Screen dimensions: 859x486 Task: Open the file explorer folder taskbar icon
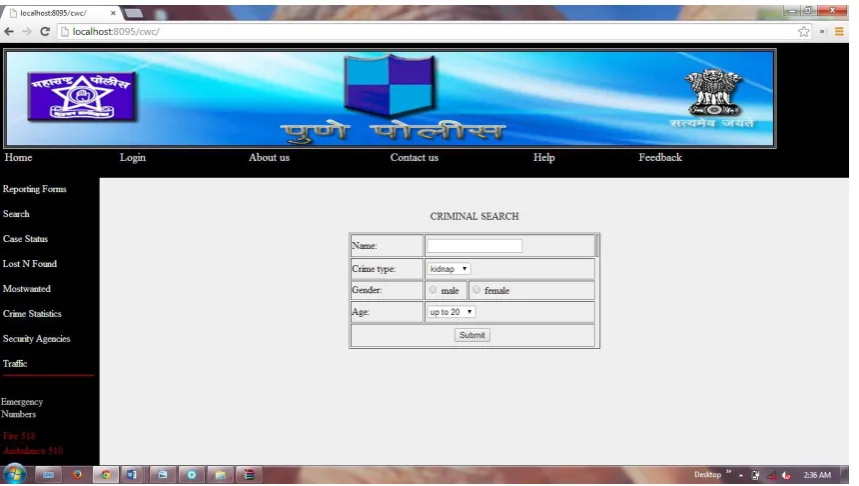(x=220, y=475)
